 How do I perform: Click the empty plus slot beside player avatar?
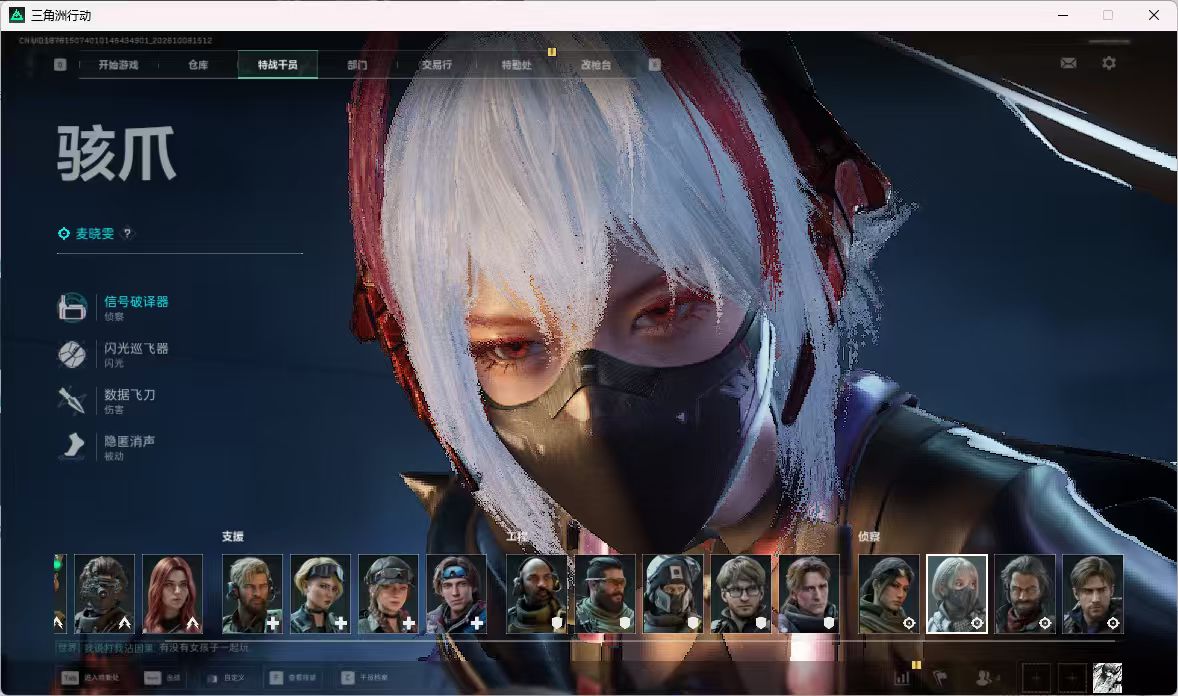1072,678
